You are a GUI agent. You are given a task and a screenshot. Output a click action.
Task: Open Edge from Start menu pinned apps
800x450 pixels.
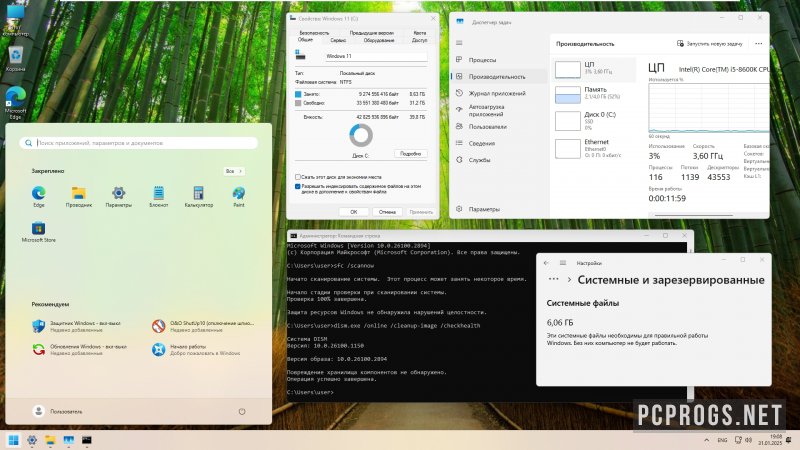39,196
